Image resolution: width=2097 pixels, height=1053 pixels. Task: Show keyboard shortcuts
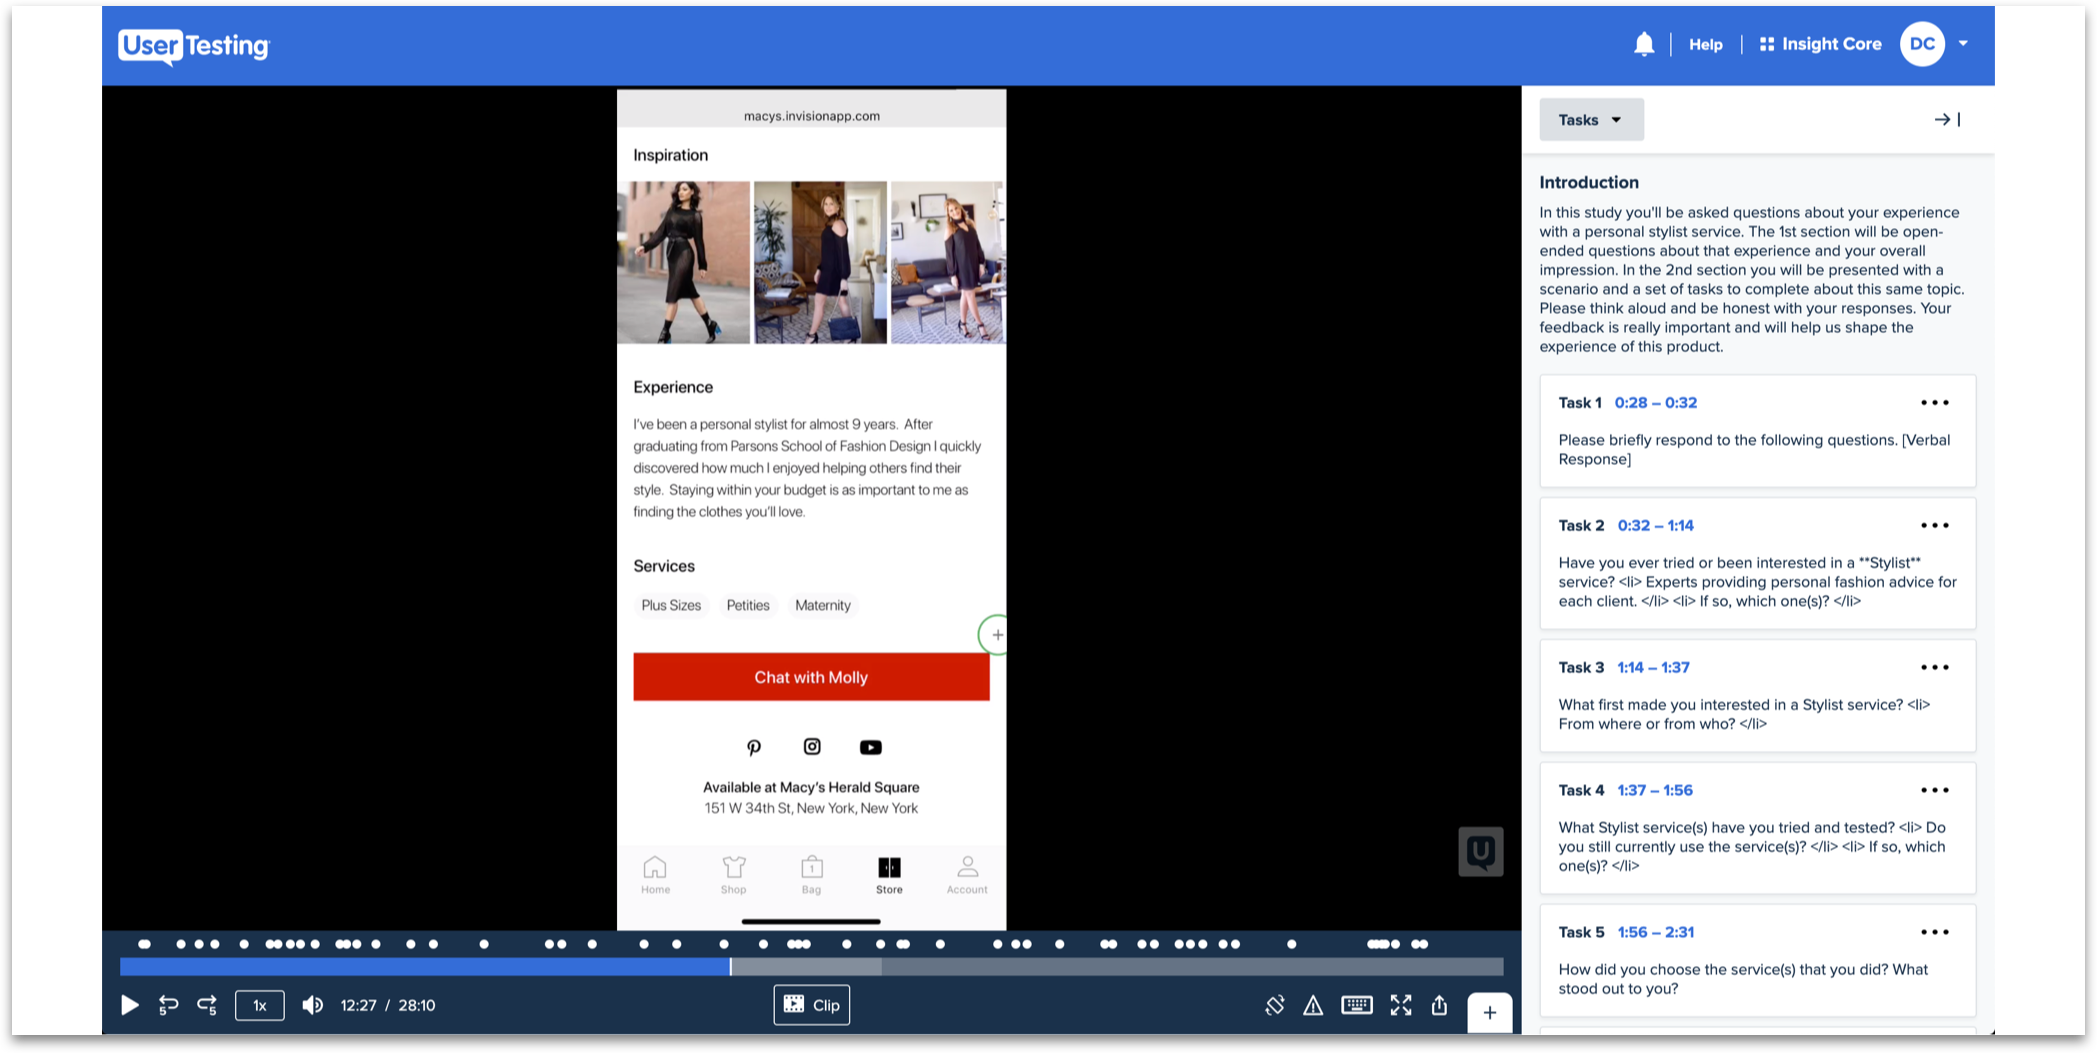pos(1357,1005)
